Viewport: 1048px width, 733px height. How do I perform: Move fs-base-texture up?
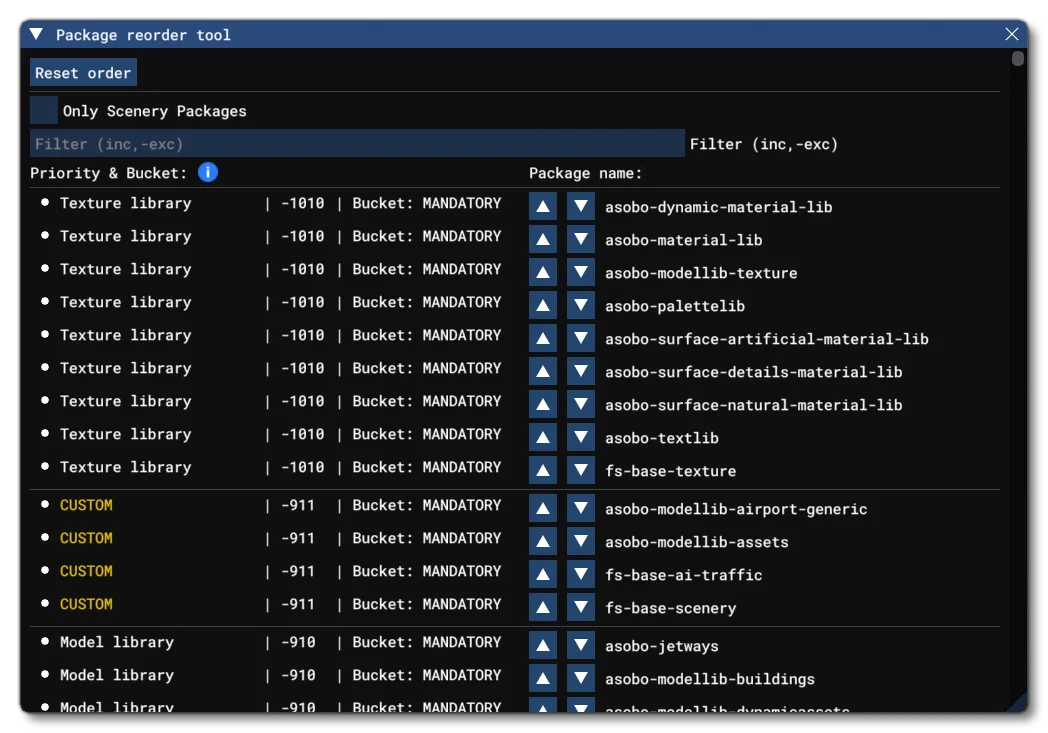(543, 470)
